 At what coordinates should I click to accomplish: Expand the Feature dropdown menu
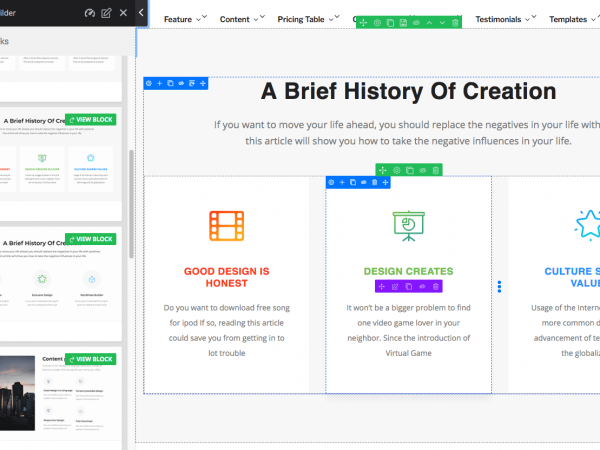pyautogui.click(x=184, y=19)
